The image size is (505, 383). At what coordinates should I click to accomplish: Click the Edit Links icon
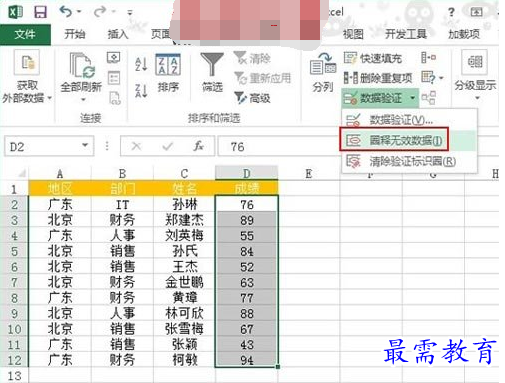click(x=114, y=98)
